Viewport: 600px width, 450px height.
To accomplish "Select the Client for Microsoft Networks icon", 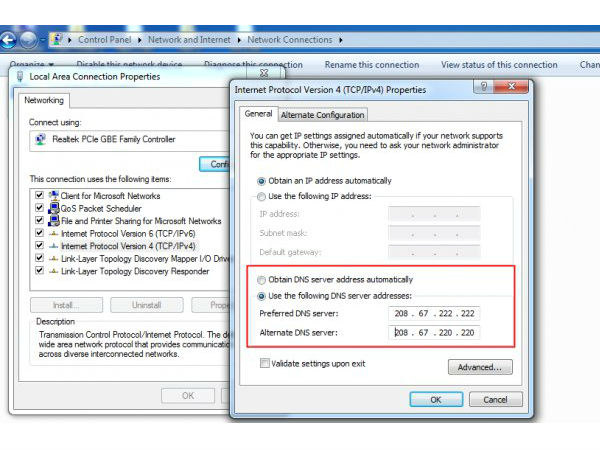I will pyautogui.click(x=53, y=195).
